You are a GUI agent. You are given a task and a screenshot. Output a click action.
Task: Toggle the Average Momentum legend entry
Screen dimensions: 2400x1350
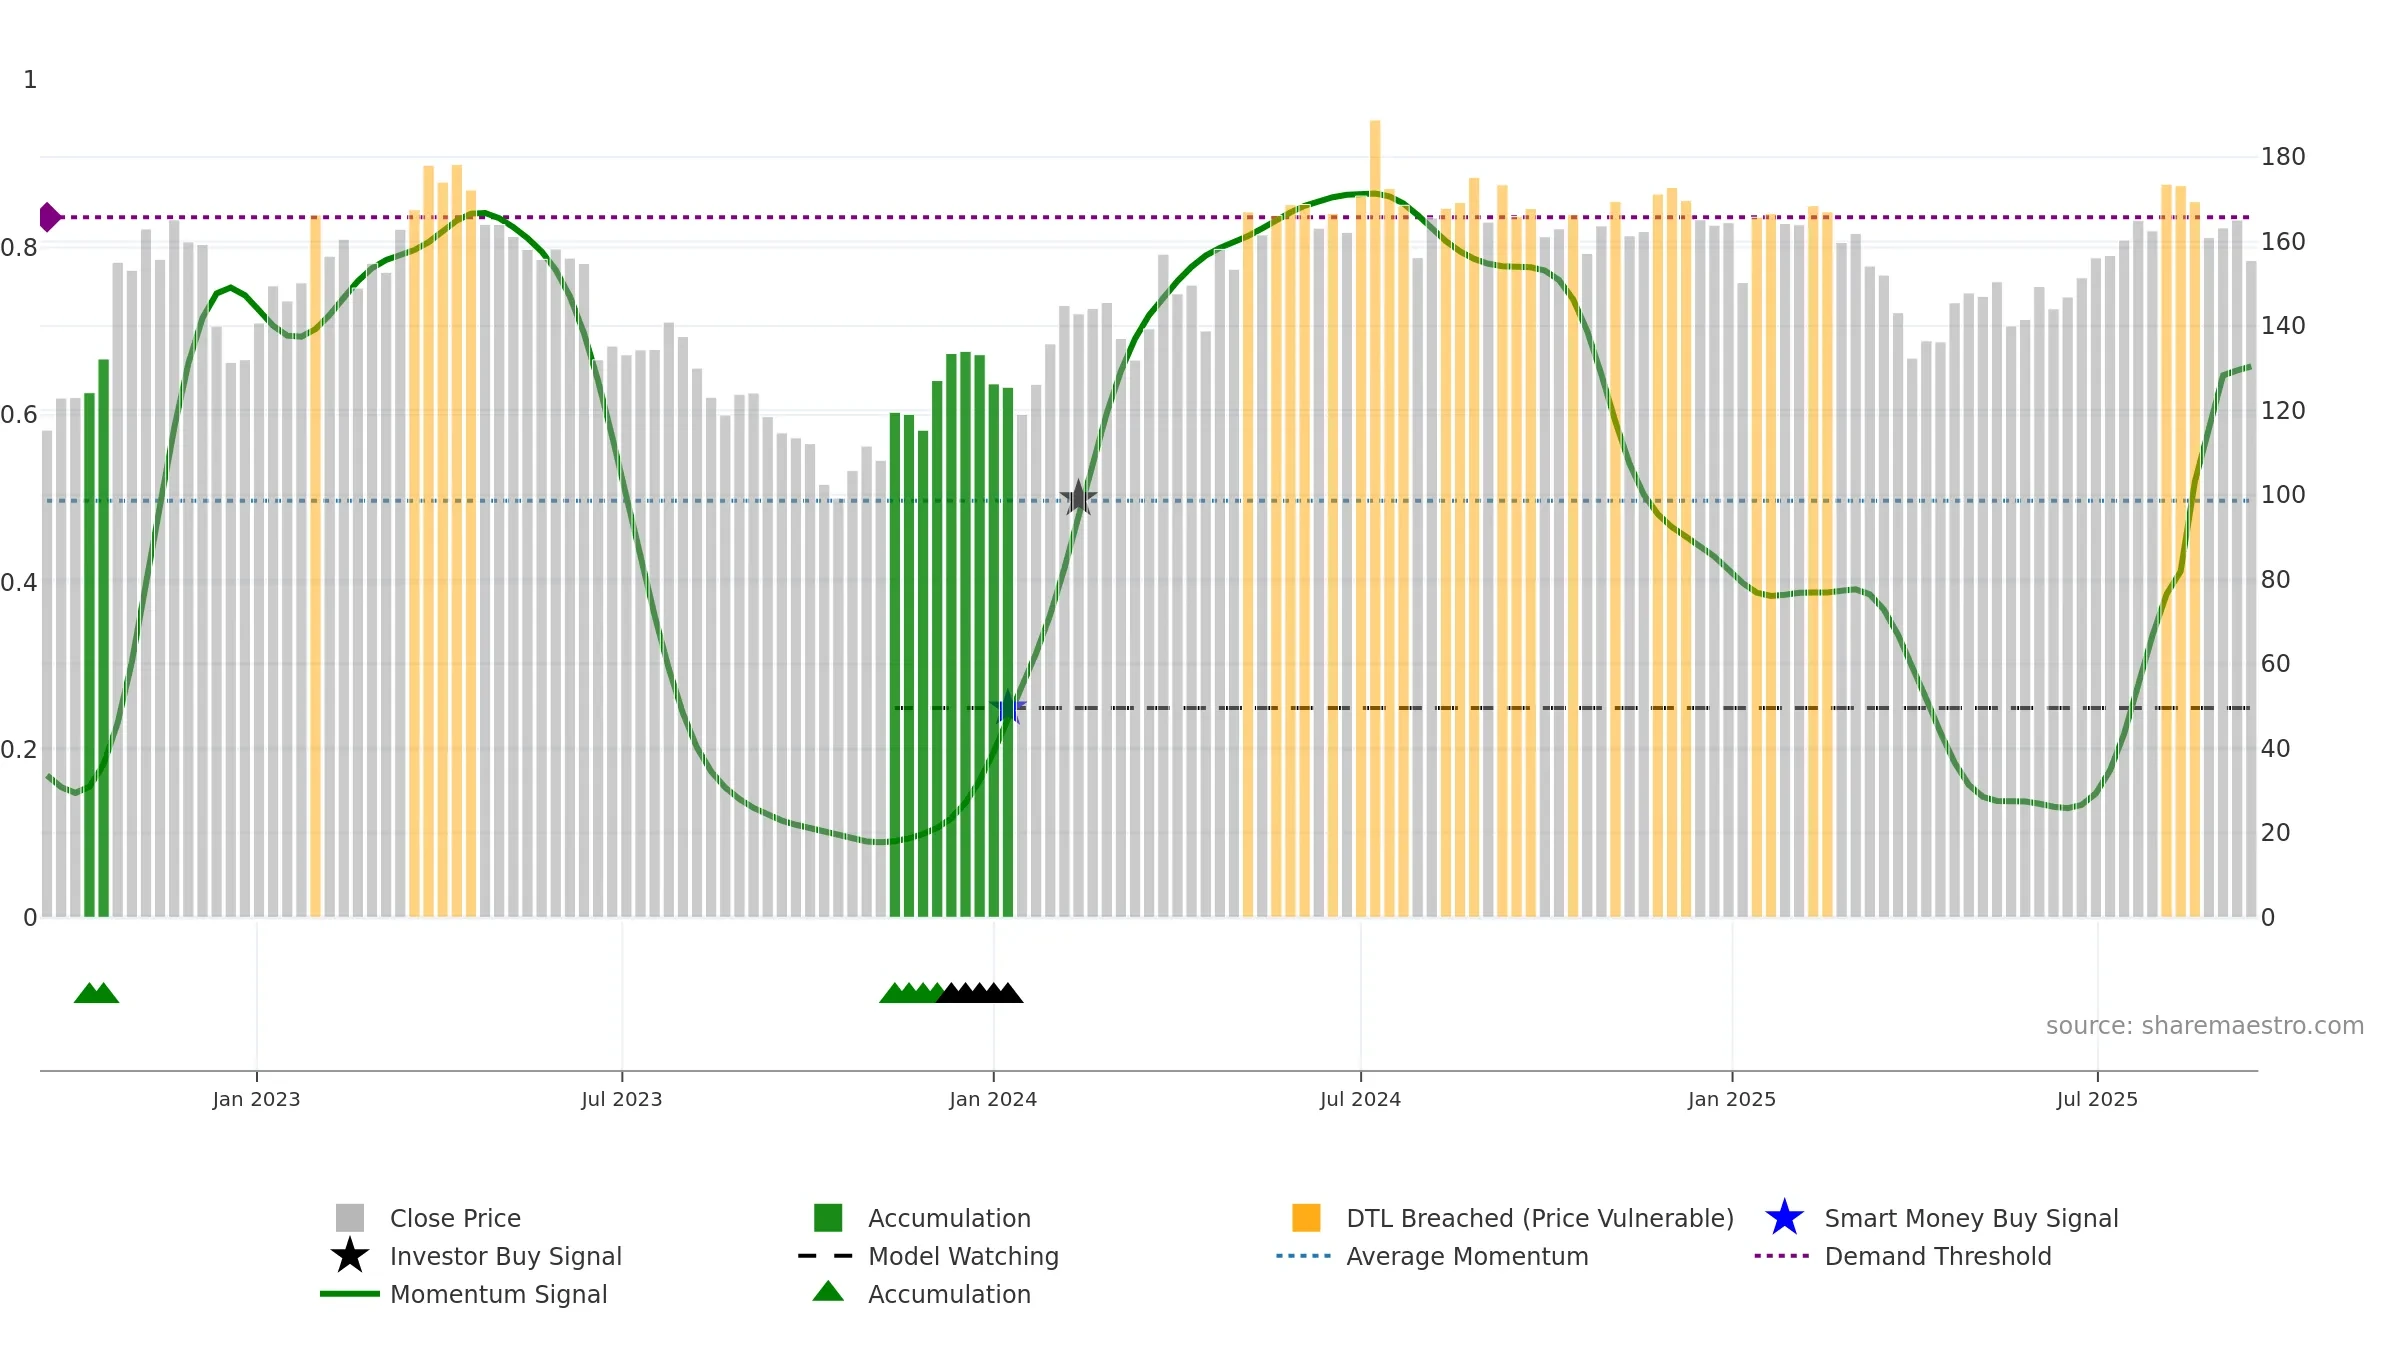(x=1466, y=1256)
